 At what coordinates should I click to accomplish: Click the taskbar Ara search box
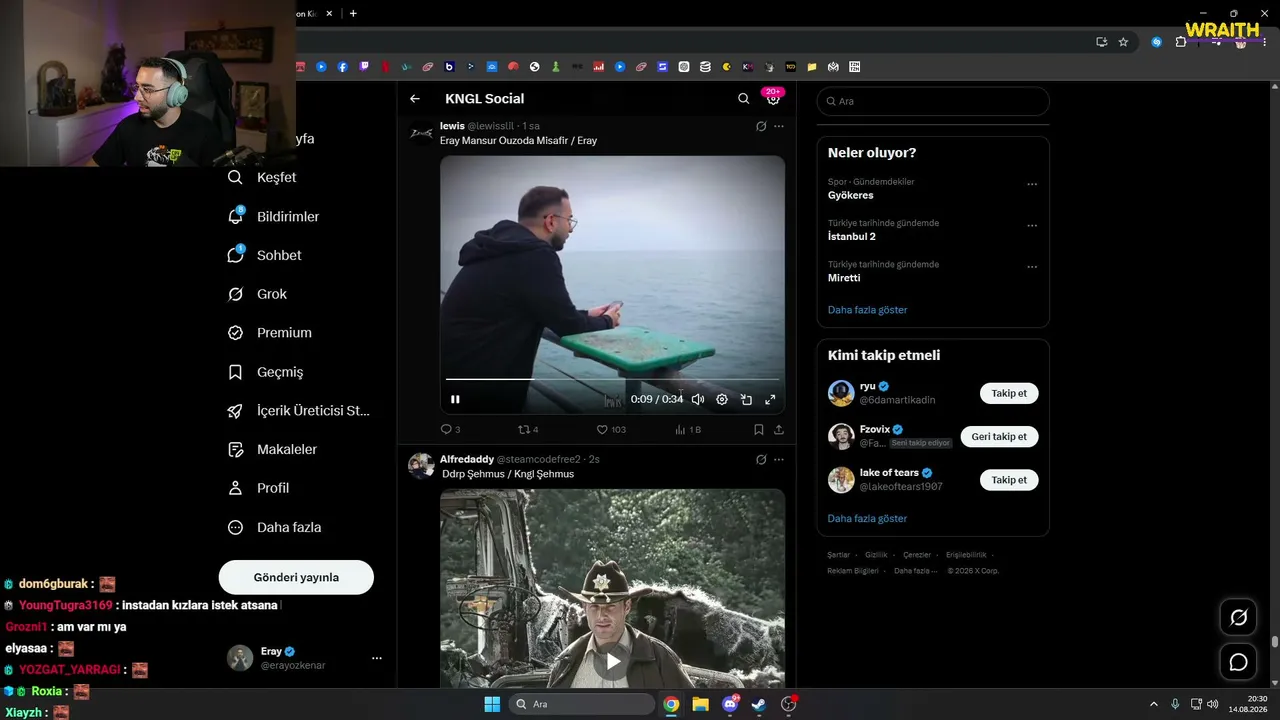(x=582, y=704)
